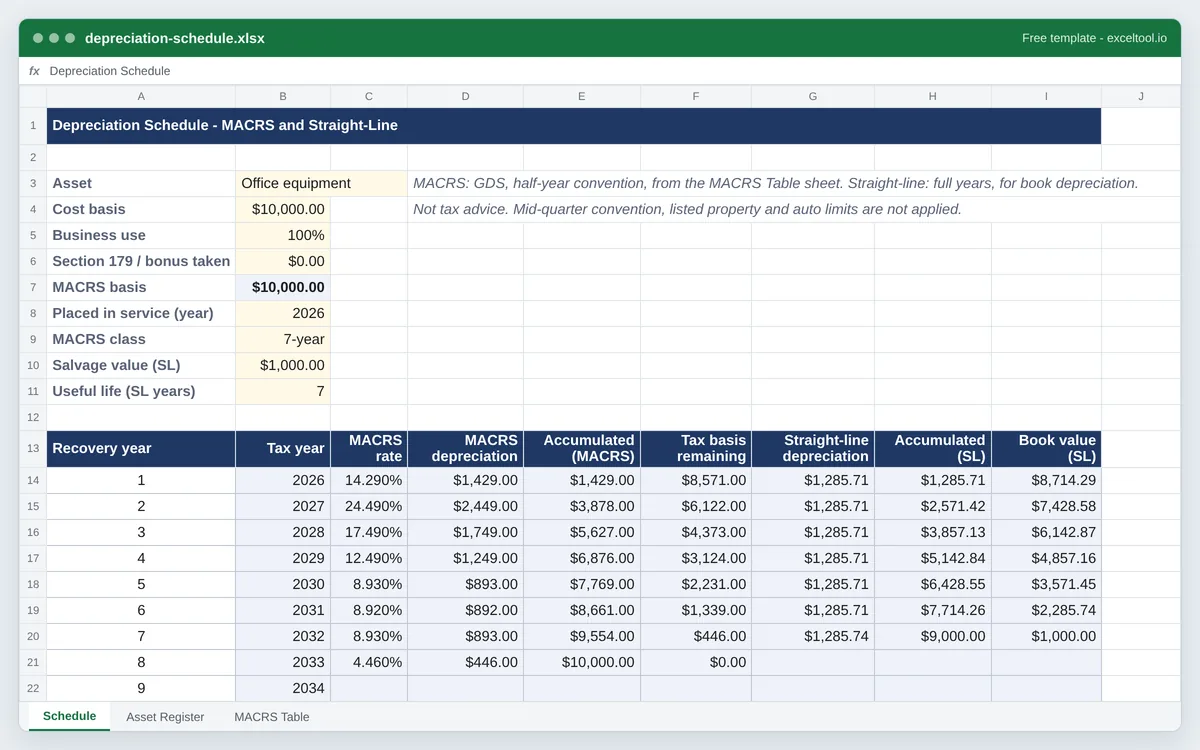This screenshot has width=1200, height=750.
Task: Select column D header
Action: pos(466,96)
